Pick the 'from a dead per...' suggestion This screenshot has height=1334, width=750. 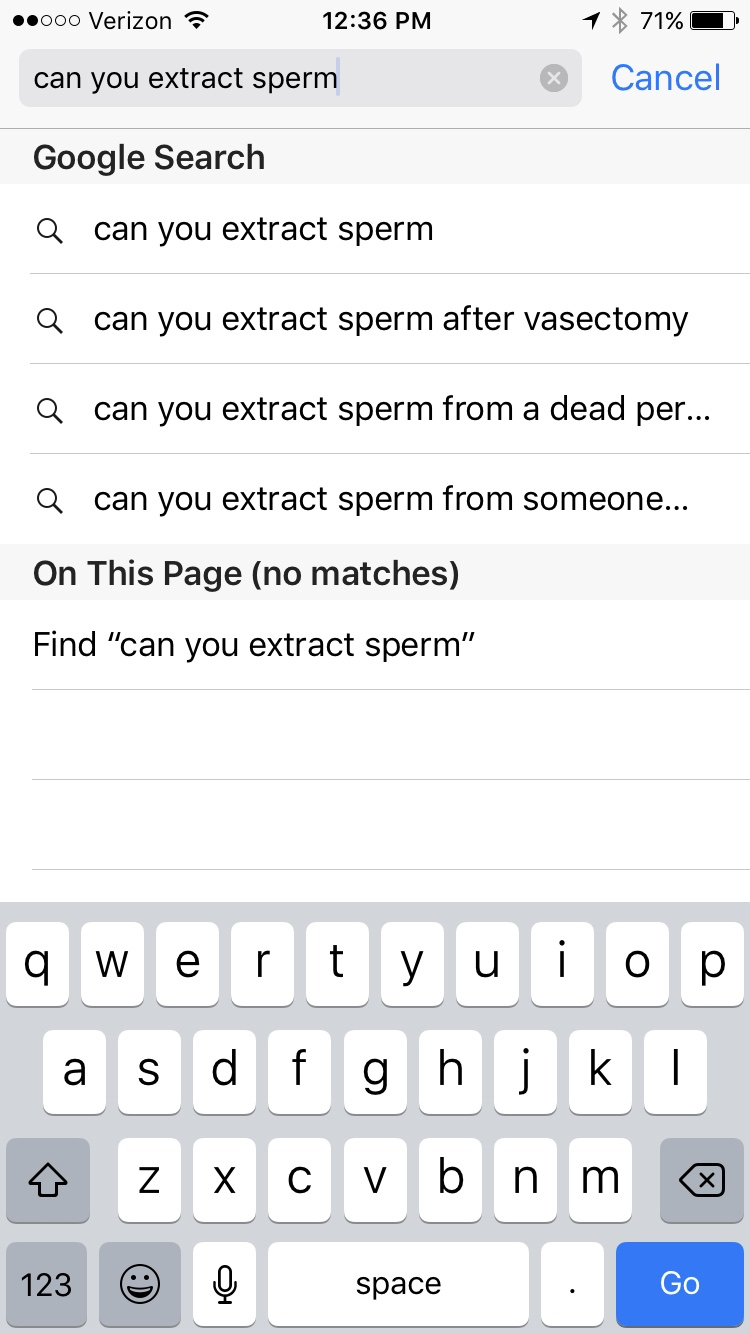click(402, 409)
